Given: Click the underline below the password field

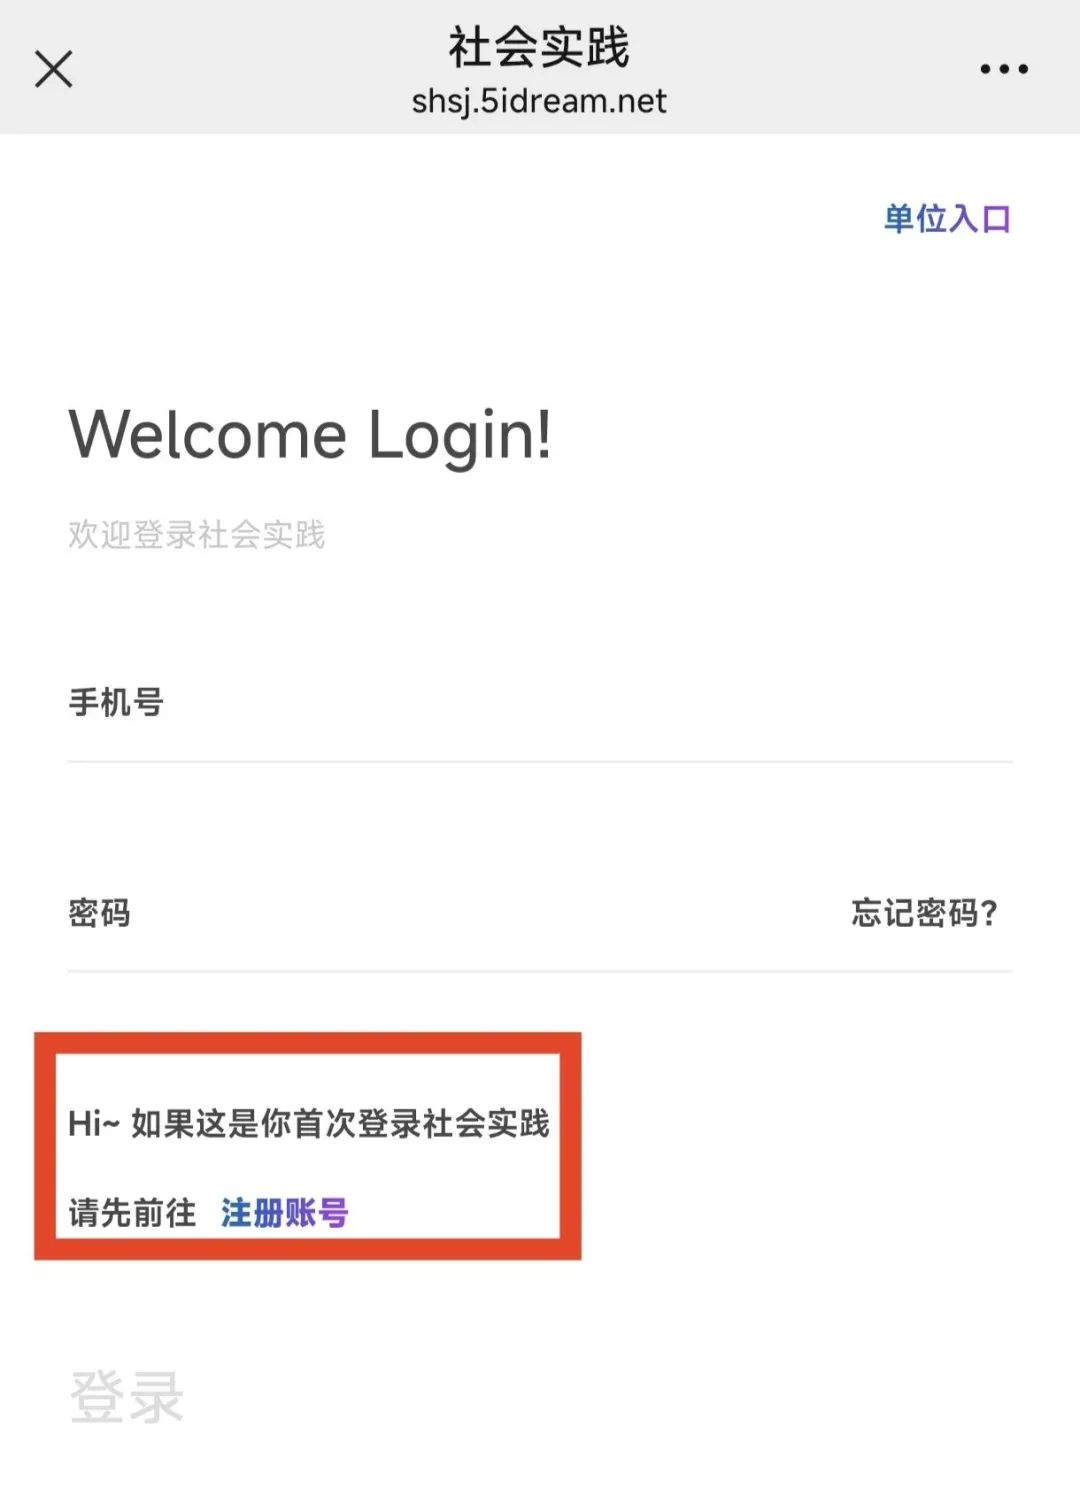Looking at the screenshot, I should [x=540, y=971].
